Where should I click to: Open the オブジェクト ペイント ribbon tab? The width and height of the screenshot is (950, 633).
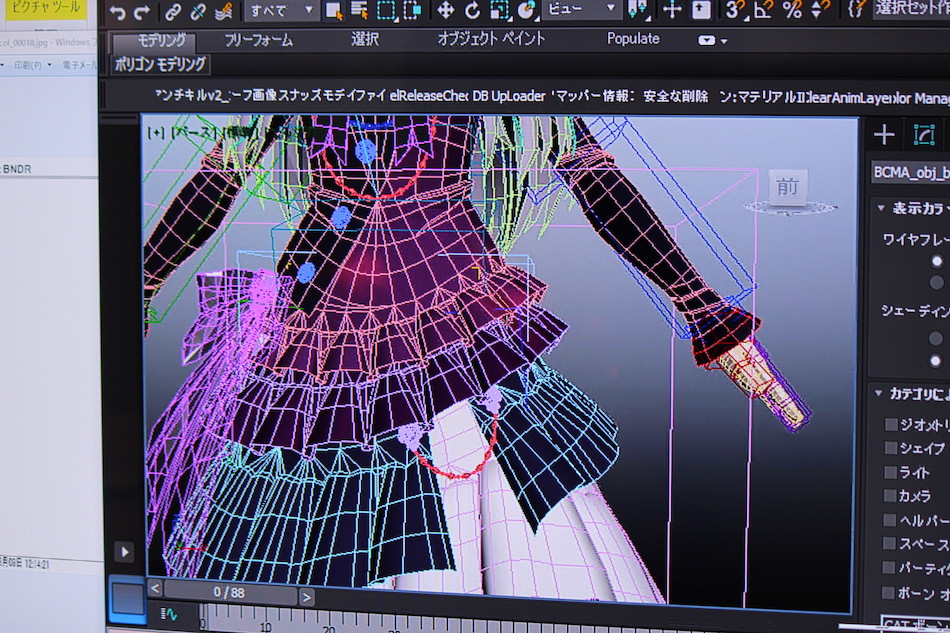(491, 39)
